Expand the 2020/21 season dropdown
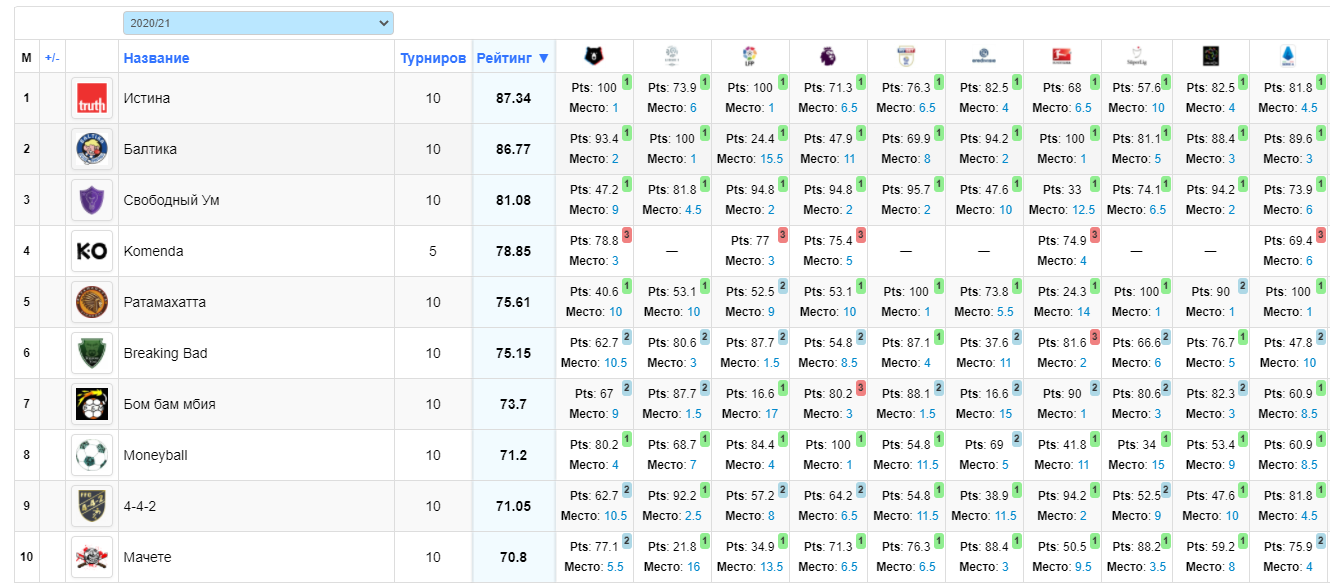Screen dimensions: 1330x583 [258, 23]
